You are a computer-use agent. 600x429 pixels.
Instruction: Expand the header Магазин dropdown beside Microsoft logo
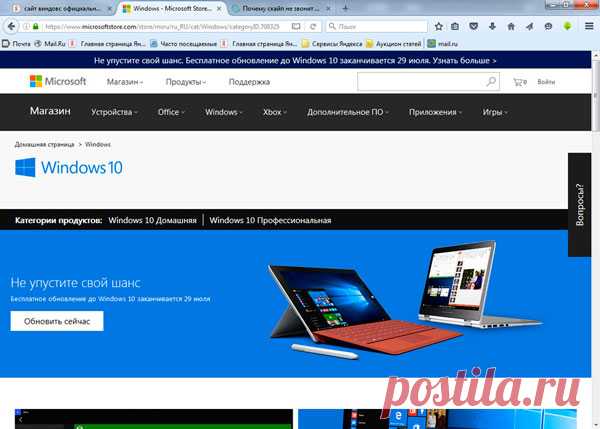(125, 82)
